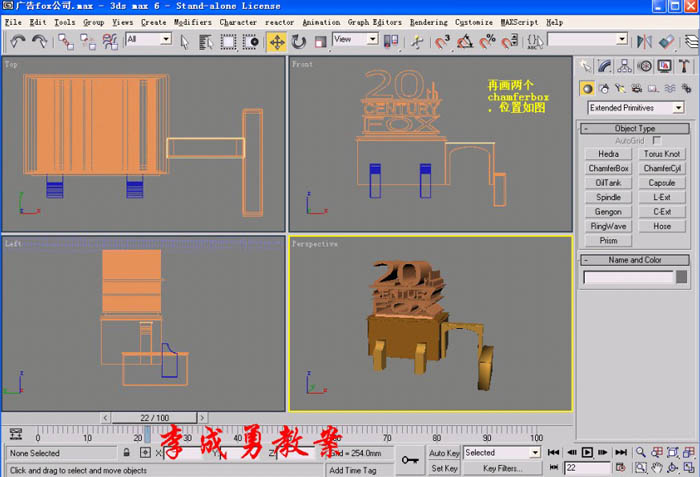
Task: Click the object color swatch
Action: (x=681, y=277)
